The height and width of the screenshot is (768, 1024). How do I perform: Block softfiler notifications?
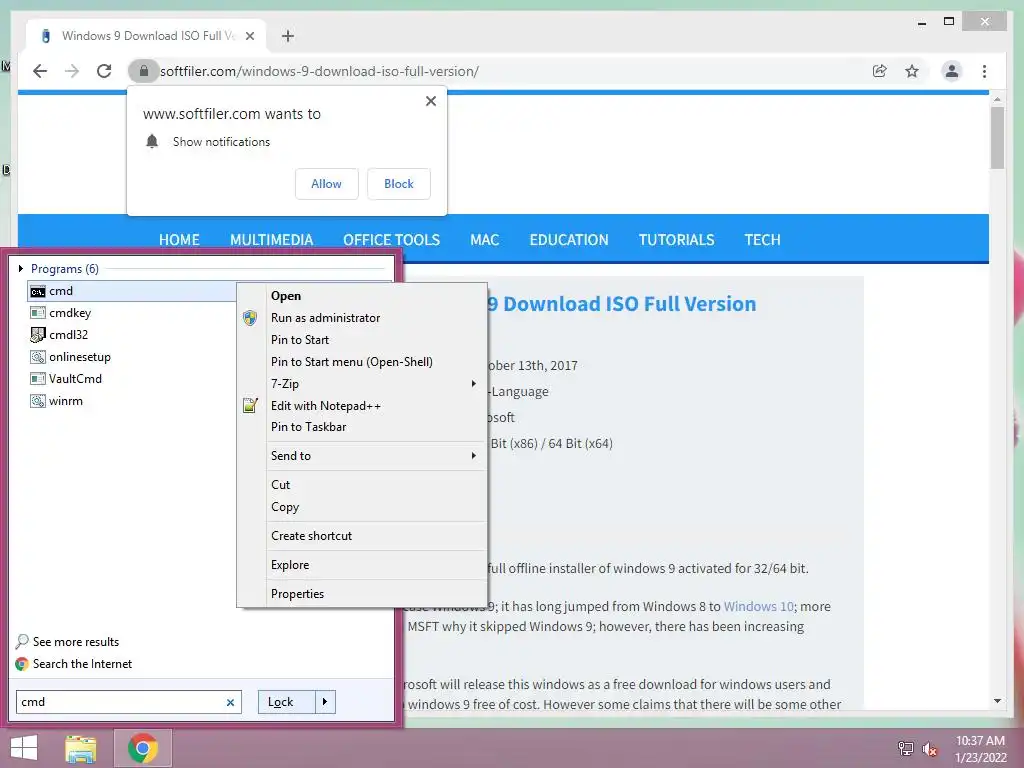[398, 184]
